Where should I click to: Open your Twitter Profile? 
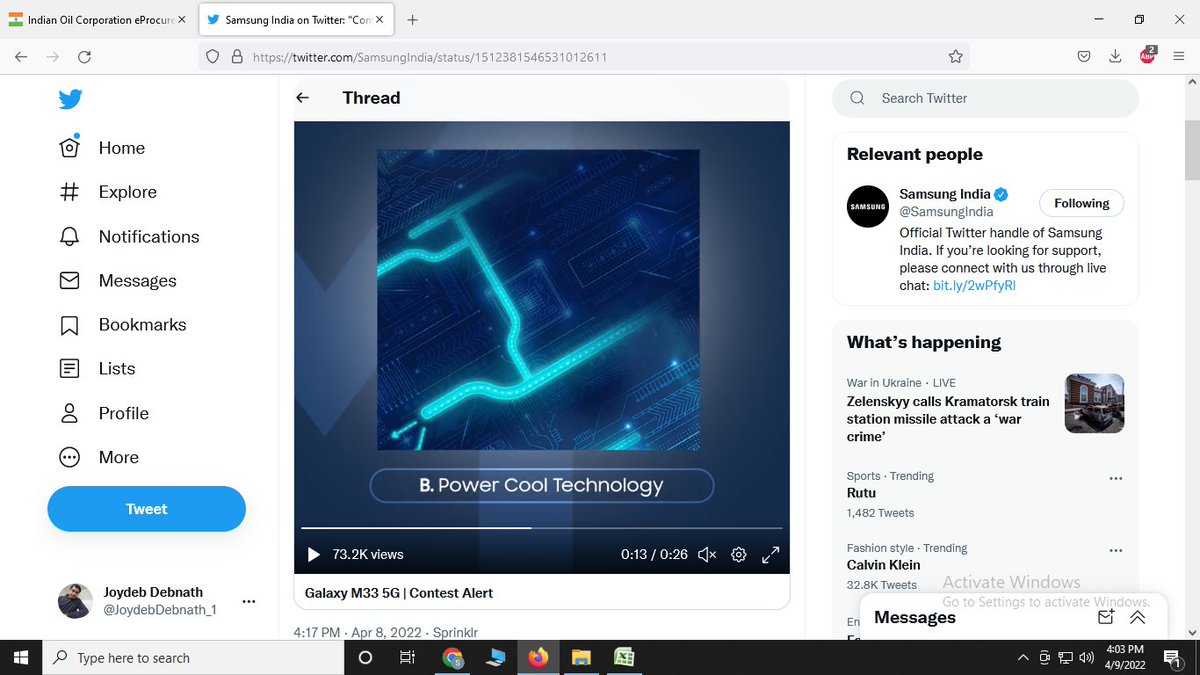pyautogui.click(x=69, y=412)
